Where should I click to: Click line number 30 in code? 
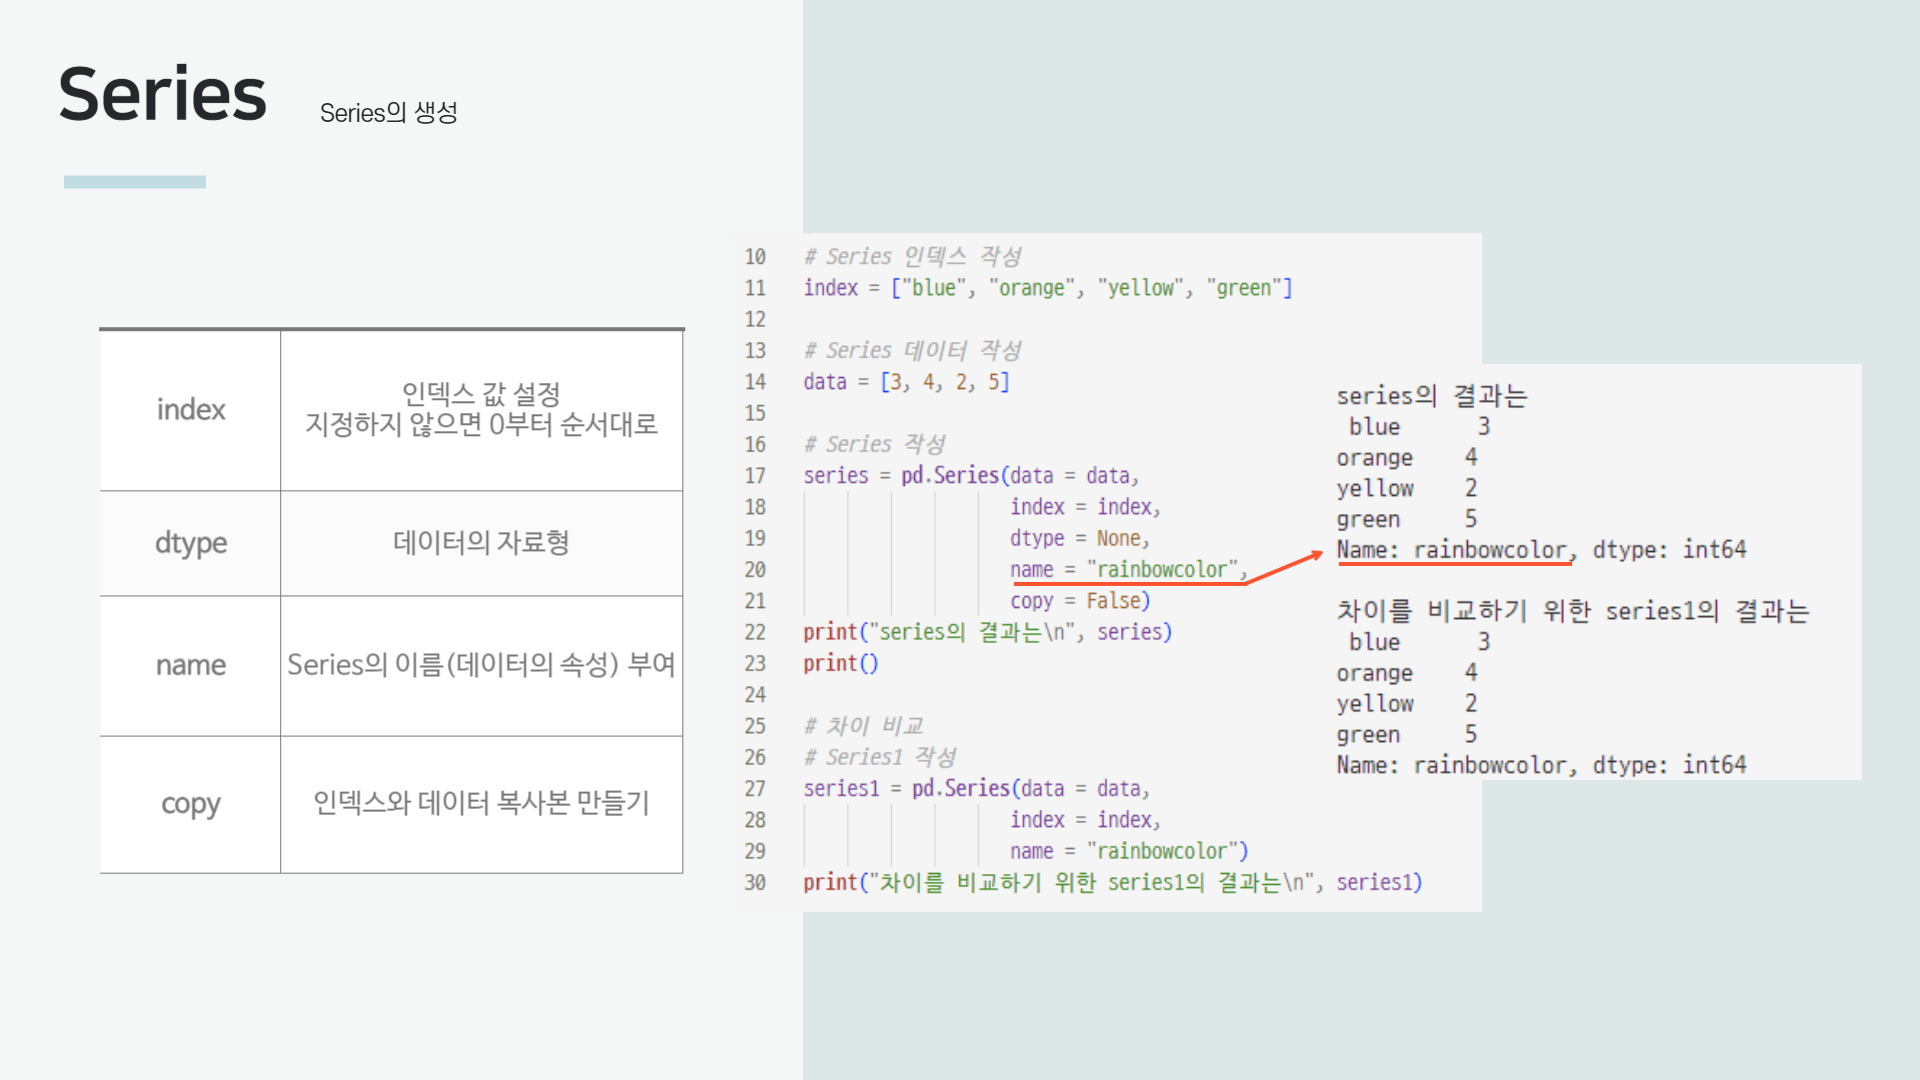[755, 883]
